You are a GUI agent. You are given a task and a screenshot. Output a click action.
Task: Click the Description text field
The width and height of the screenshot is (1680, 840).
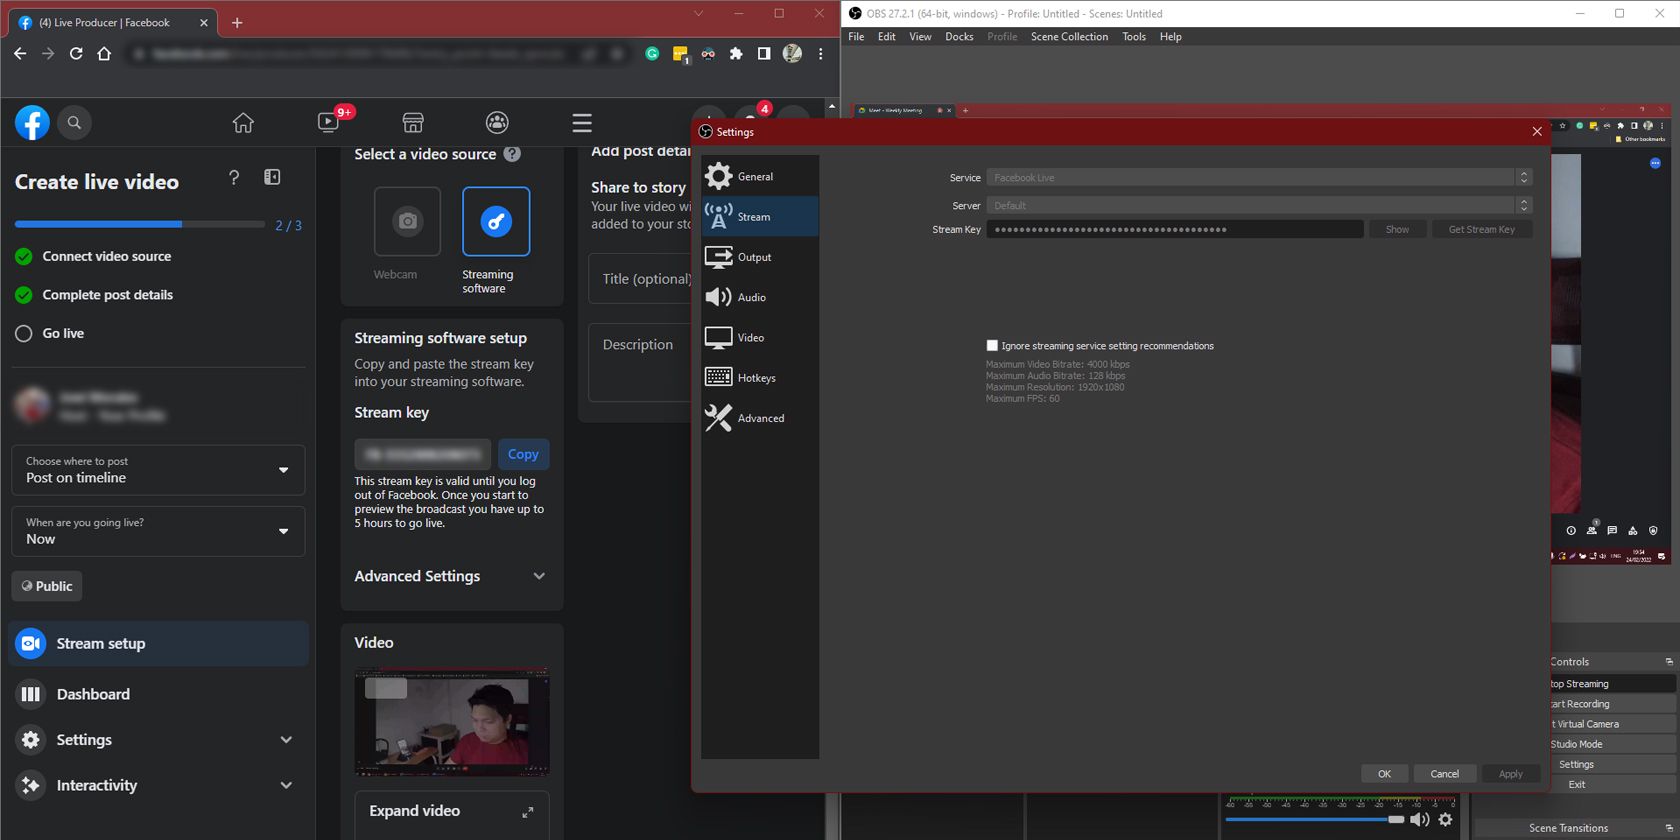click(640, 362)
